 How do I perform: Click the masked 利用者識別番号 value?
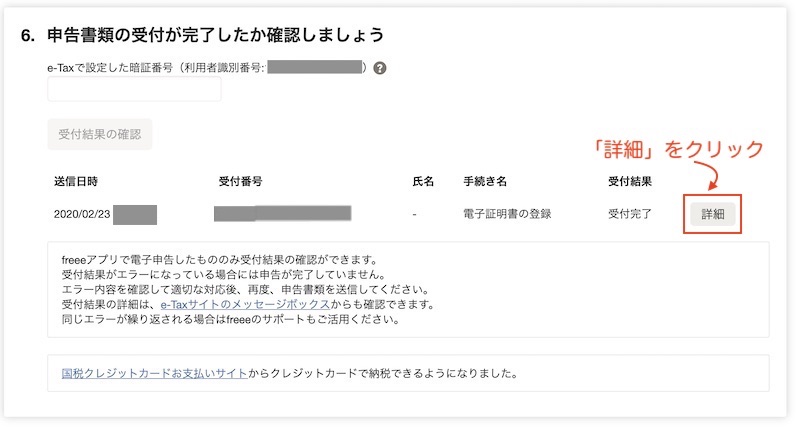click(x=314, y=67)
